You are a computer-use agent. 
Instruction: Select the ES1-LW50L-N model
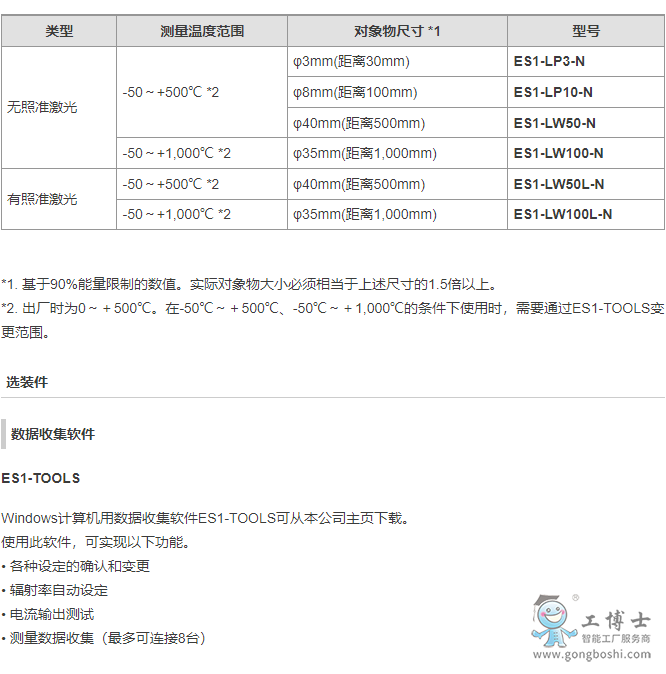pos(558,184)
